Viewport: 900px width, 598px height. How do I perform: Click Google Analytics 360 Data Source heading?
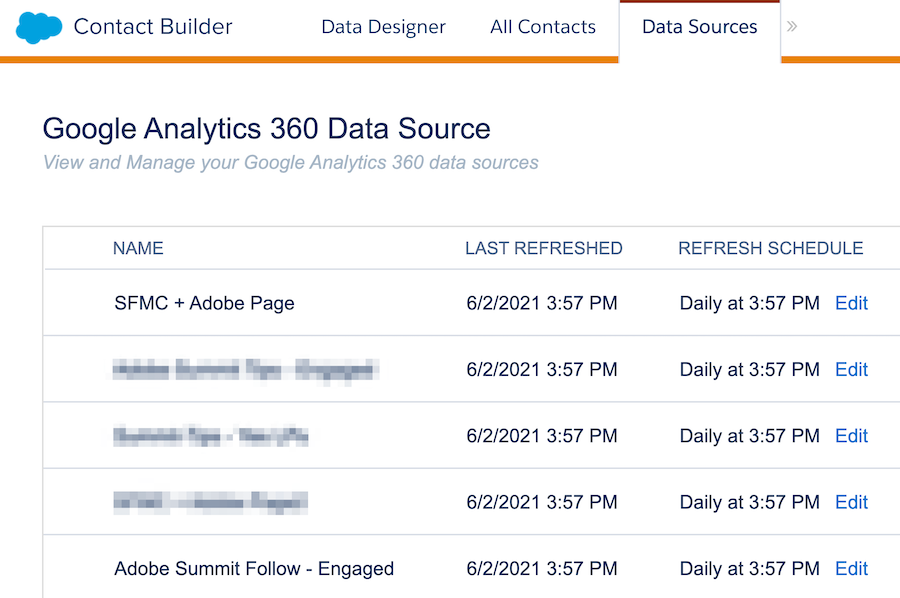click(x=267, y=129)
